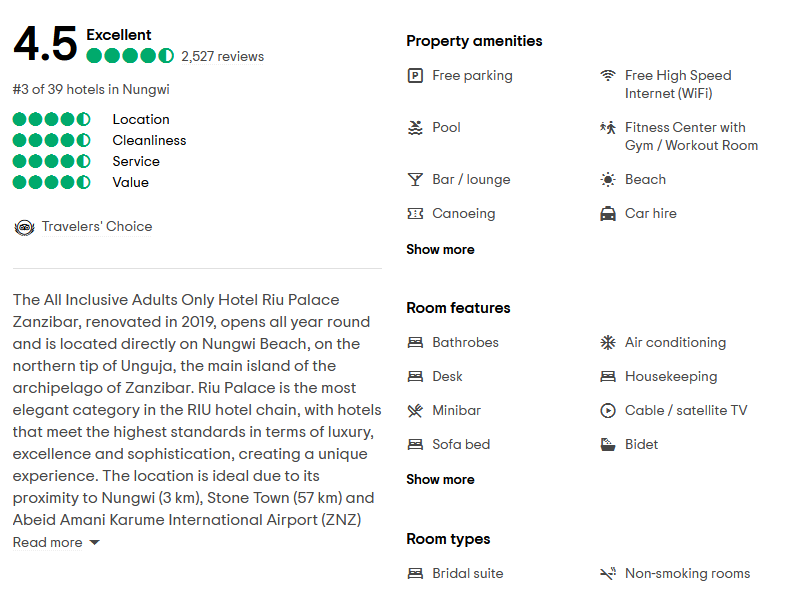Image resolution: width=786 pixels, height=593 pixels.
Task: Click the Pool amenity icon
Action: 415,128
